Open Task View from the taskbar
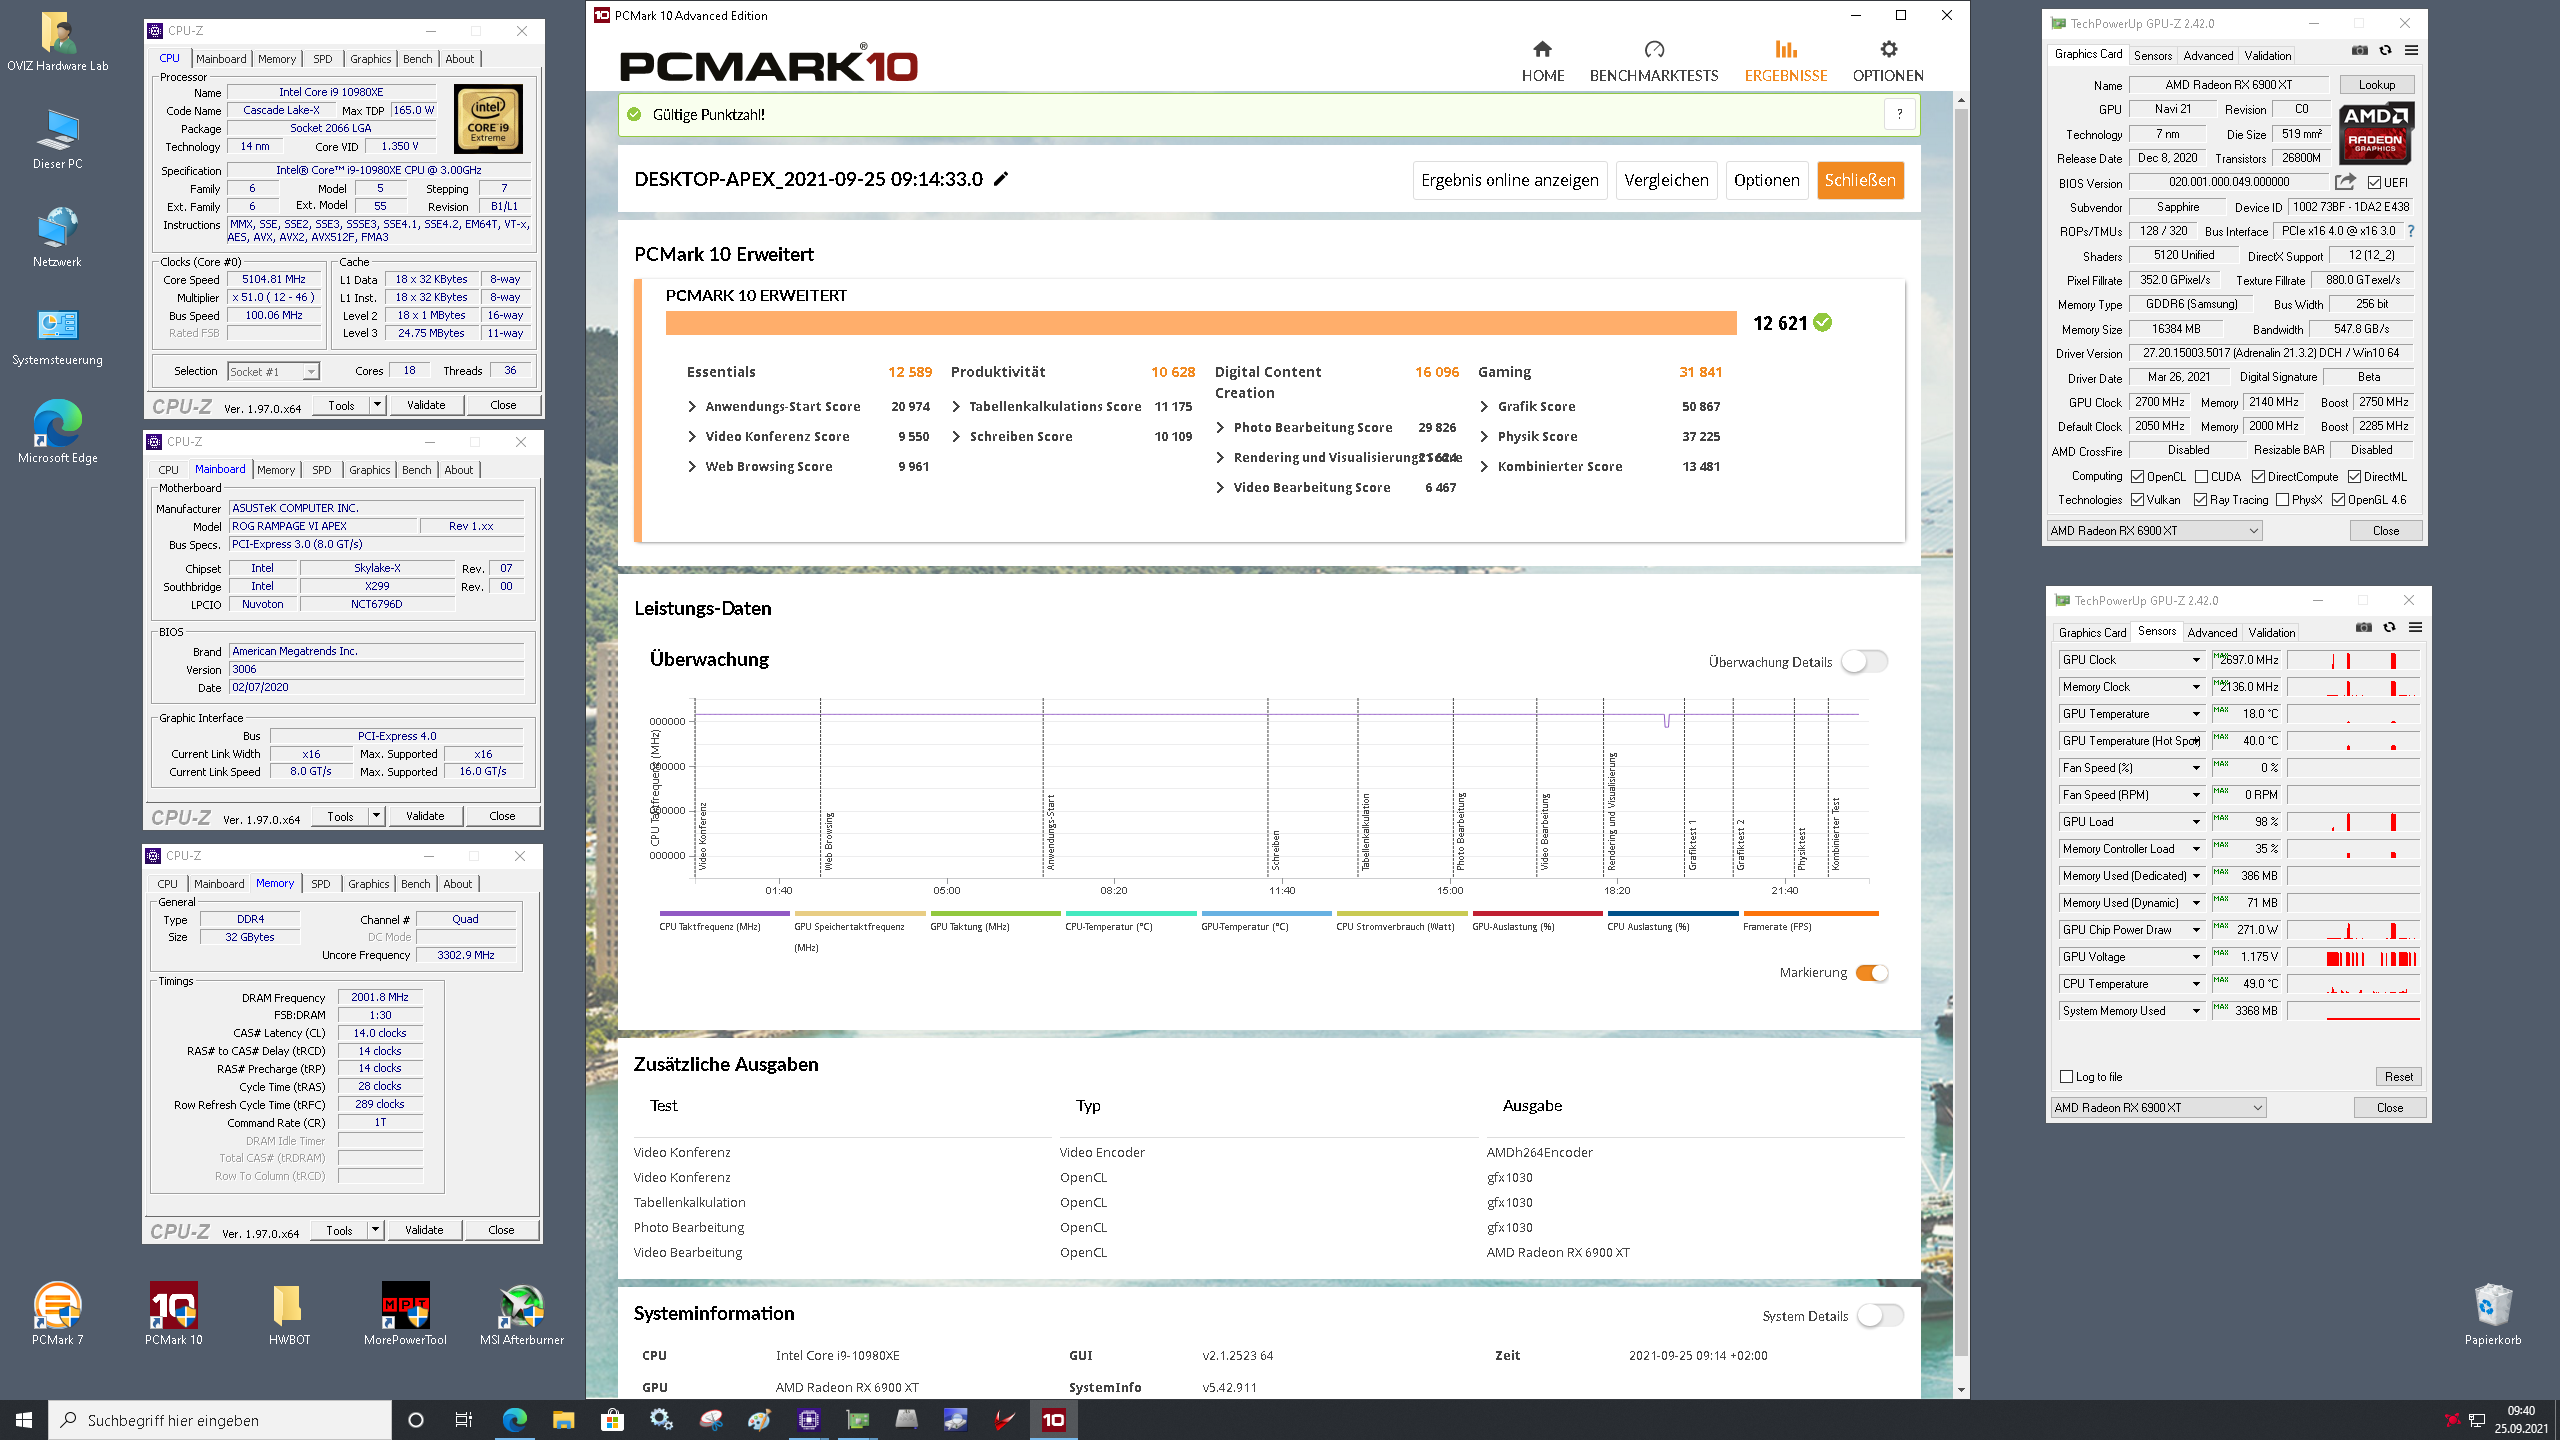 [464, 1419]
